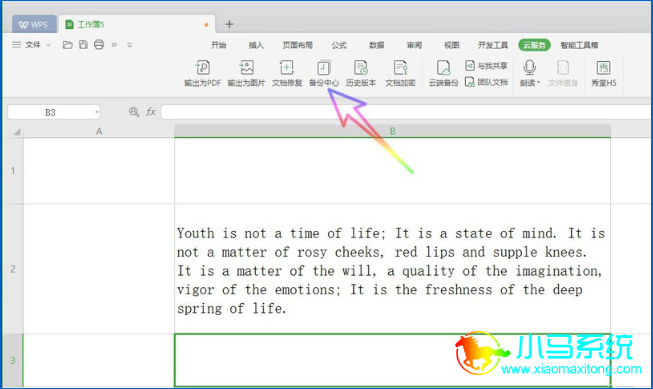Click the open folder icon in quick toolbar
This screenshot has height=389, width=653.
pyautogui.click(x=67, y=45)
